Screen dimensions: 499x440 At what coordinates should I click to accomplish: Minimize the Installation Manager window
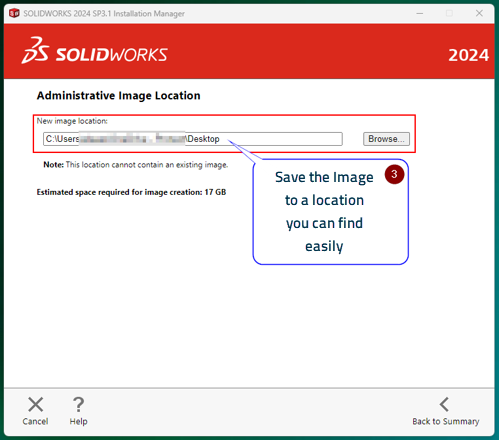pos(420,13)
